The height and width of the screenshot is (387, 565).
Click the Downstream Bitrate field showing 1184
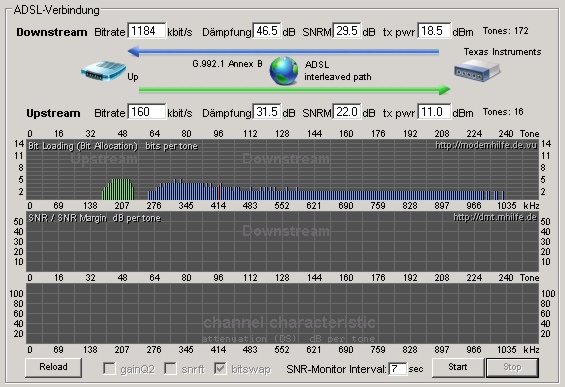coord(147,31)
